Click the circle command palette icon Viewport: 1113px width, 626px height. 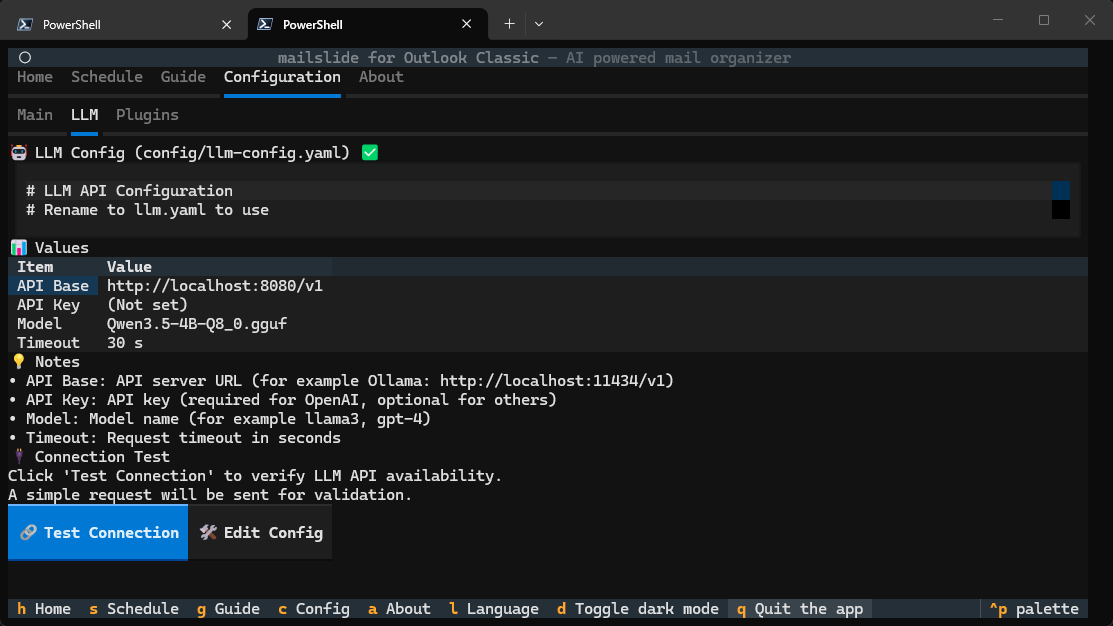click(x=25, y=58)
